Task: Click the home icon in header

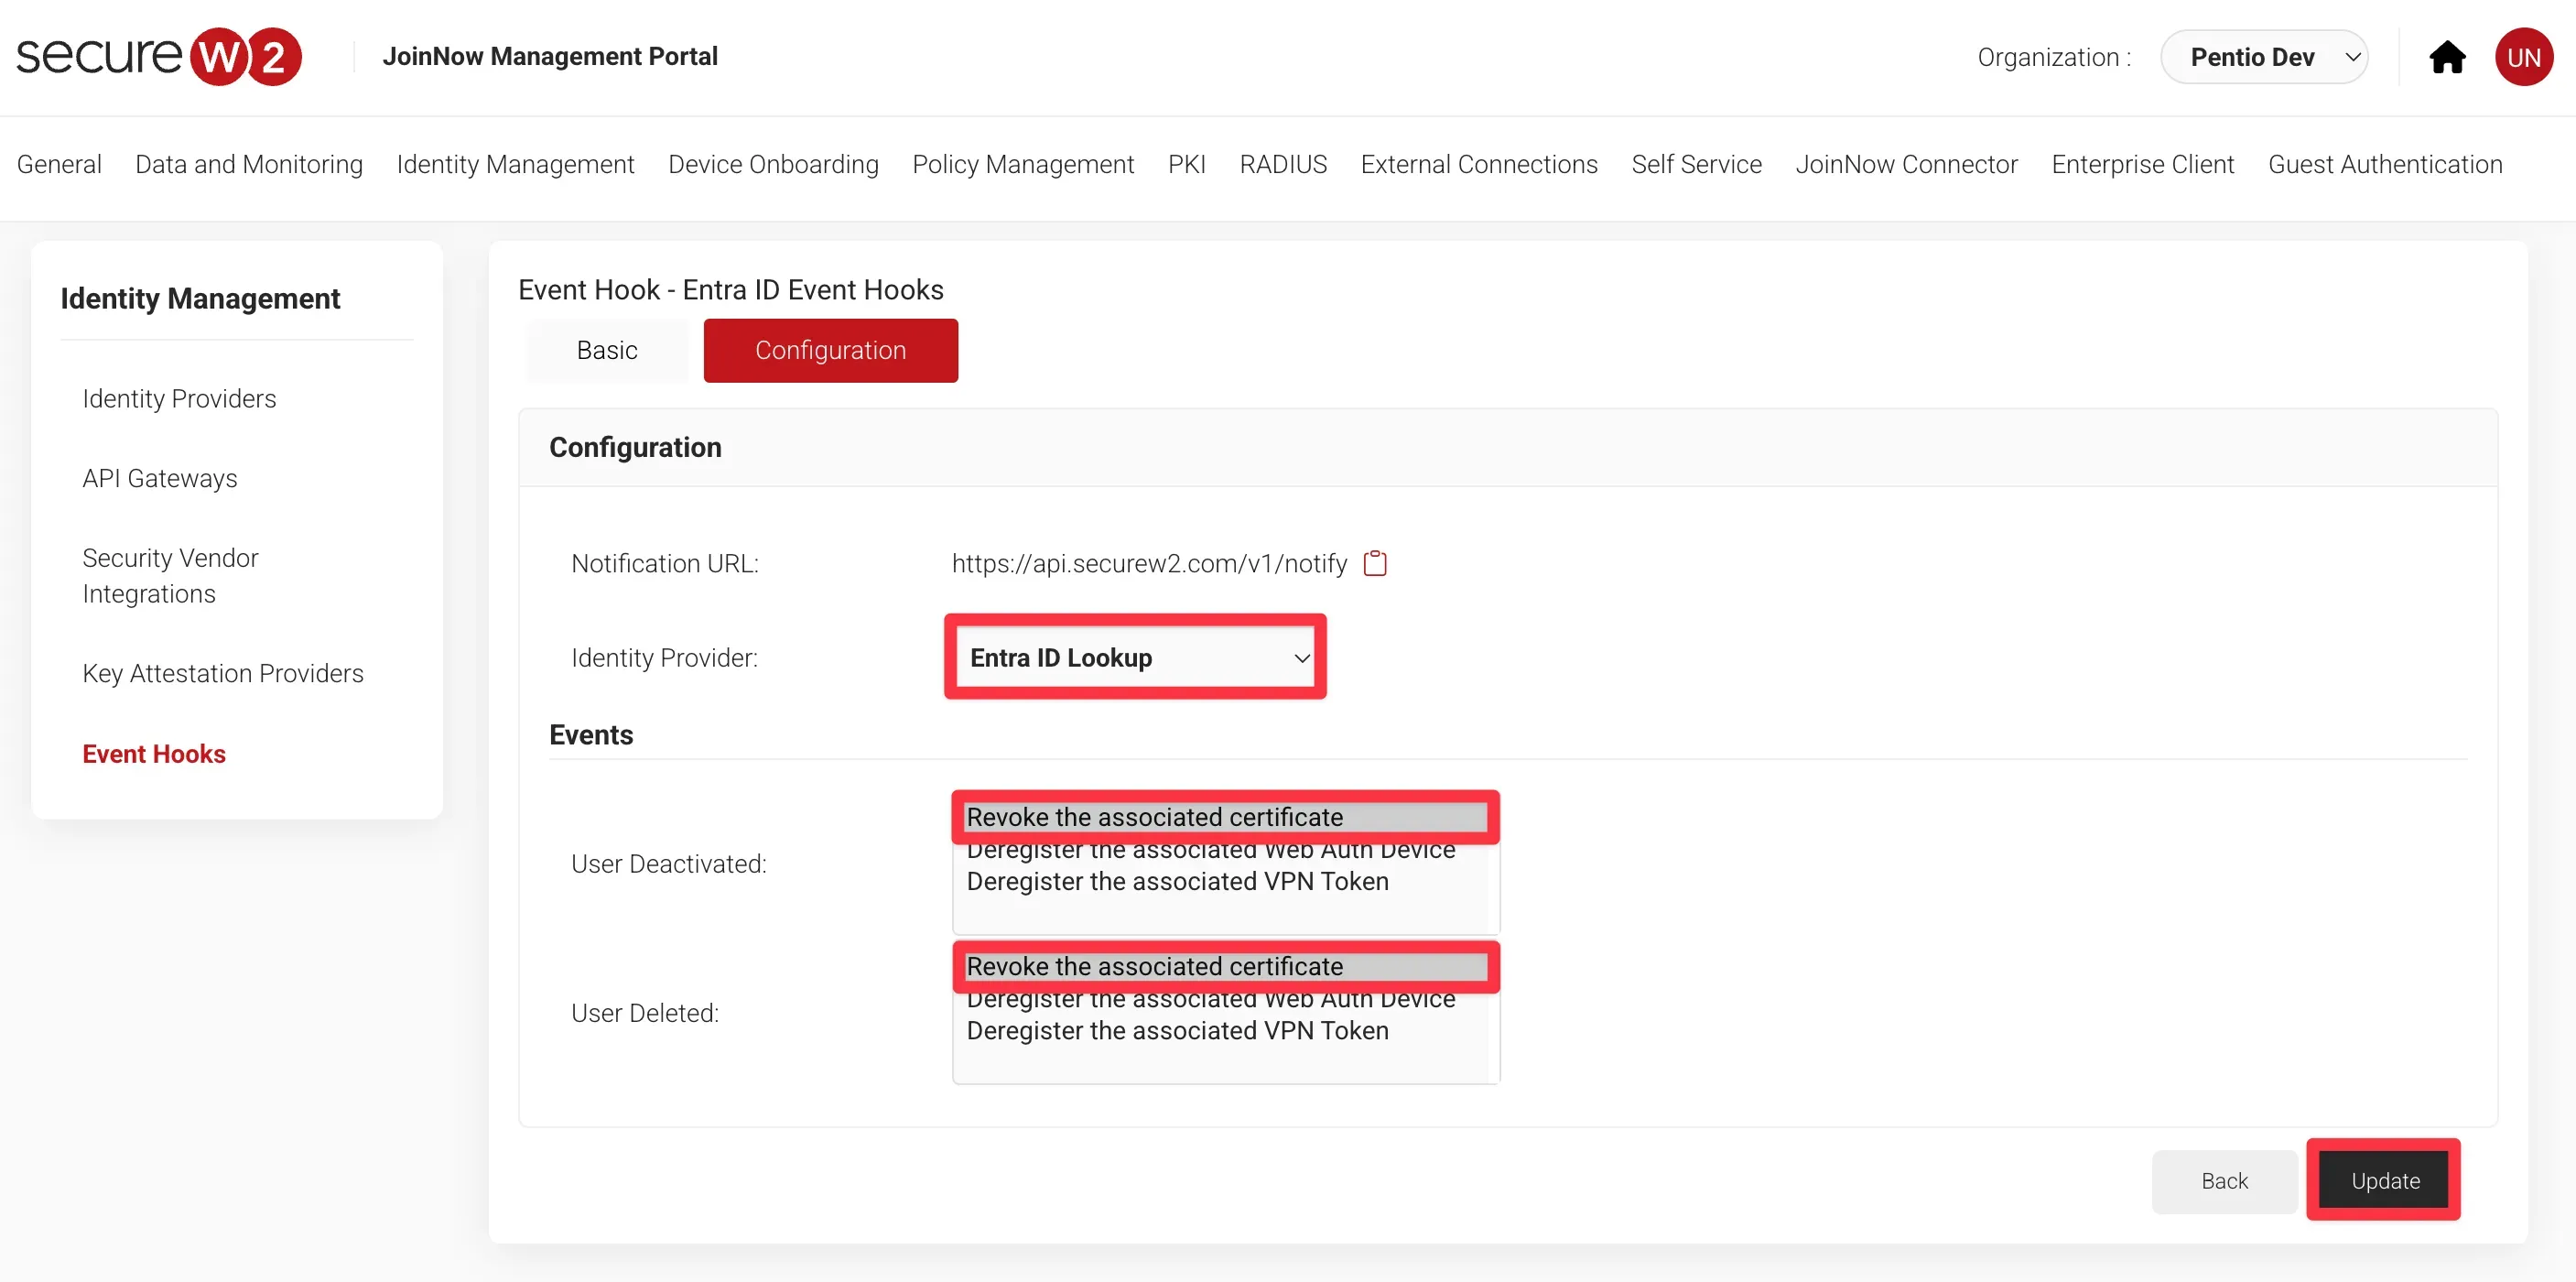Action: (x=2446, y=57)
